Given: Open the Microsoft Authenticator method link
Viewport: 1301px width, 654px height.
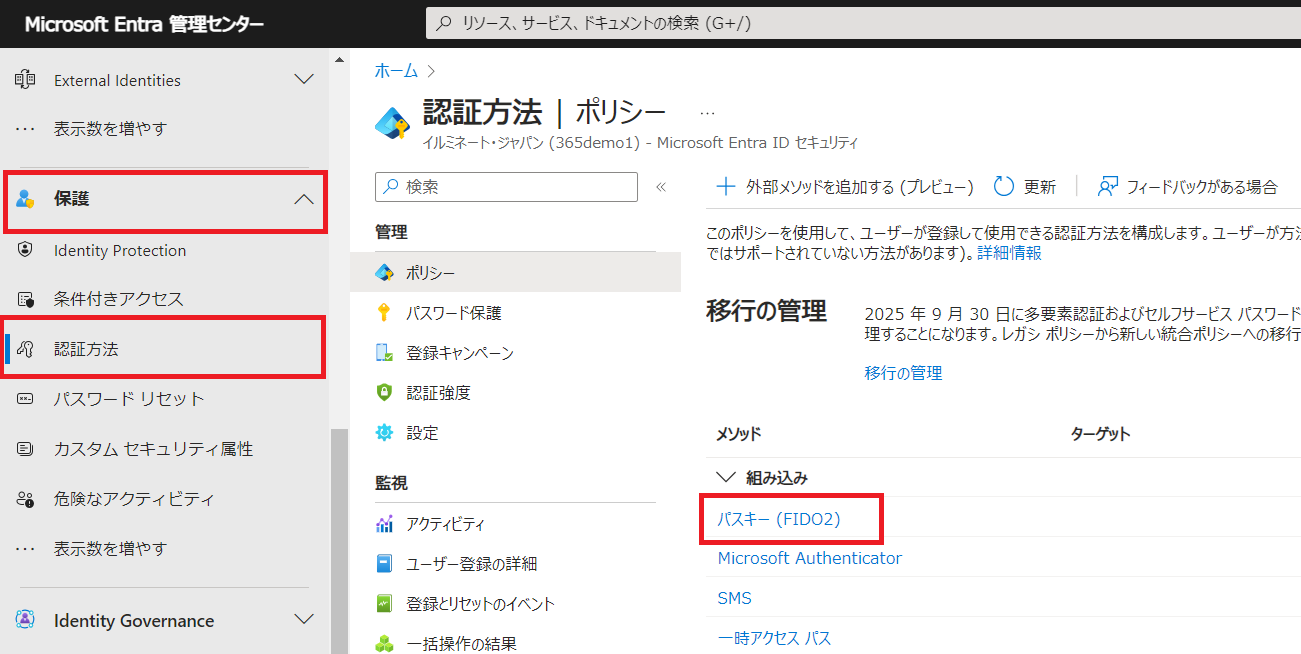Looking at the screenshot, I should pos(809,558).
